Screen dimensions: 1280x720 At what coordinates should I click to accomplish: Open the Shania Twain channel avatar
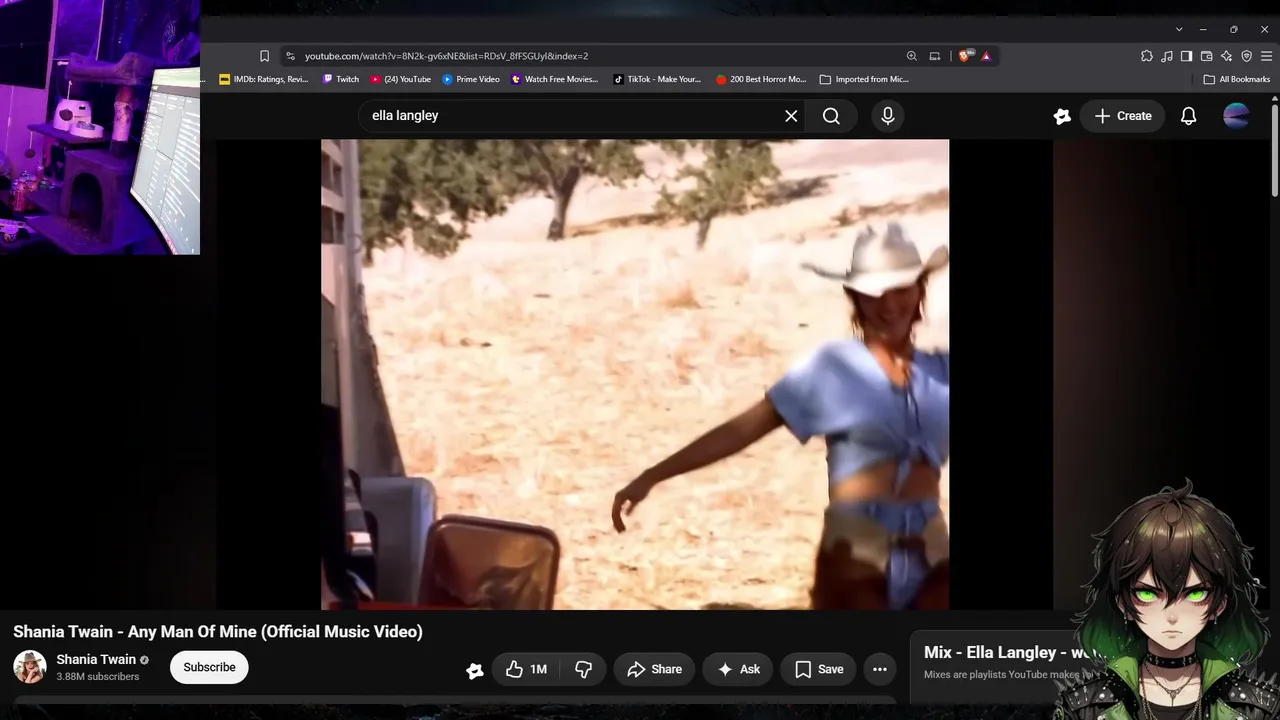pyautogui.click(x=30, y=667)
